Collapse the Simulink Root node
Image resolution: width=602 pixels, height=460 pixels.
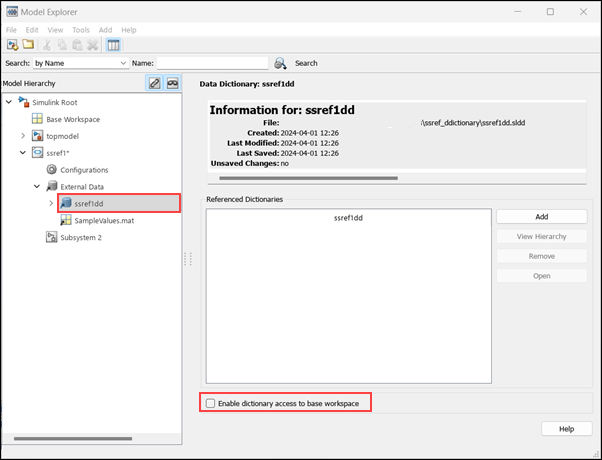click(9, 102)
